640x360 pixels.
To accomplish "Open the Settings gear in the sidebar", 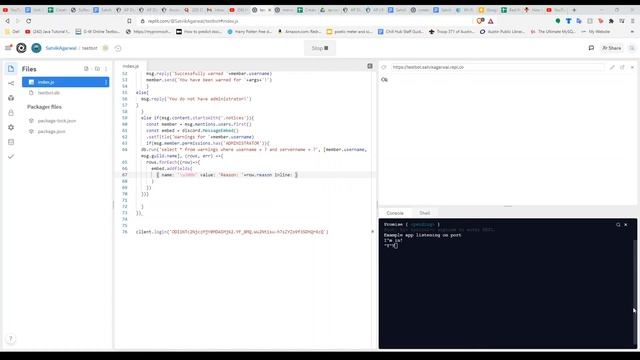I will pyautogui.click(x=11, y=127).
